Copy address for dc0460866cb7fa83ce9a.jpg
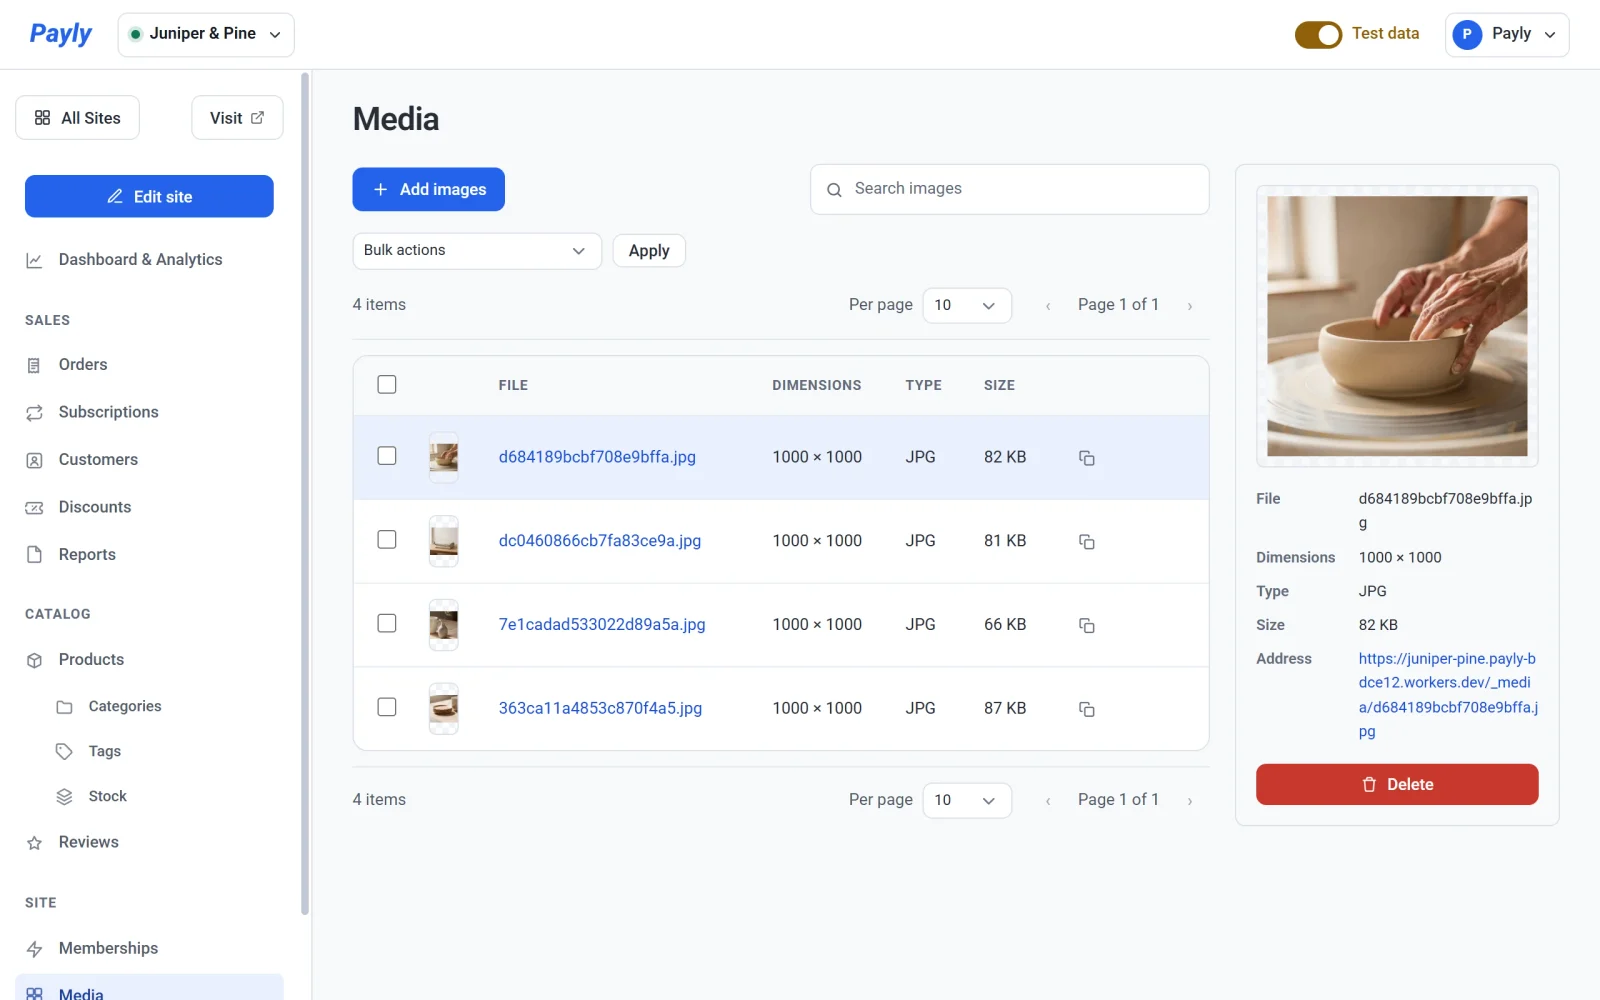 [x=1086, y=542]
